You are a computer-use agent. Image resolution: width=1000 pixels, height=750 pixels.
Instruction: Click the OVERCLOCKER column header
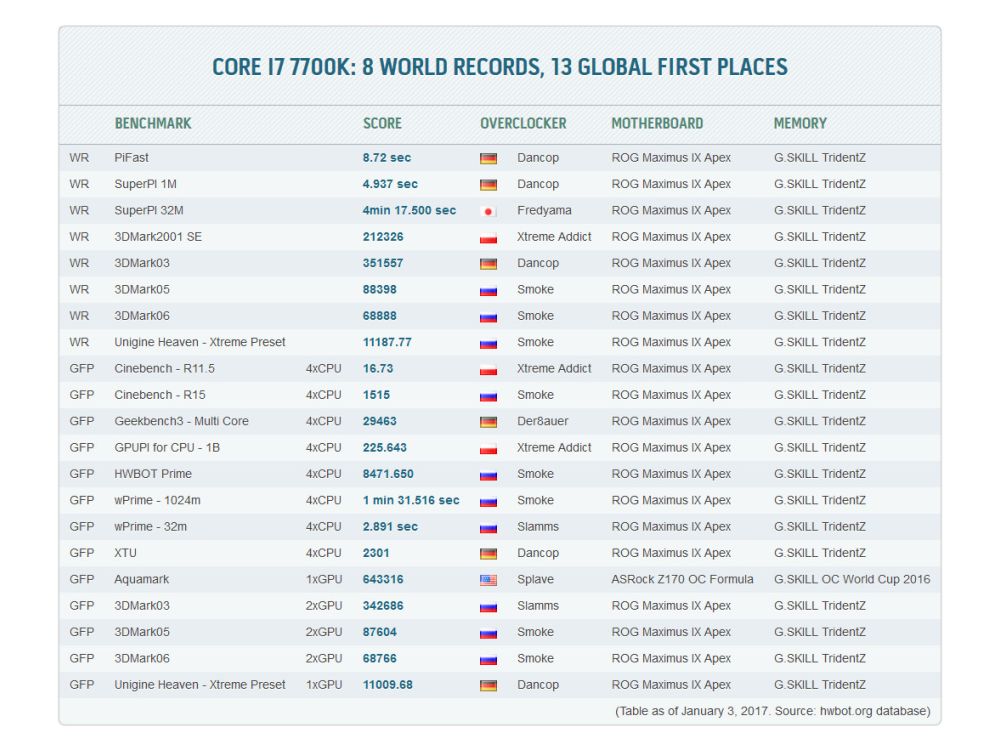pyautogui.click(x=523, y=123)
